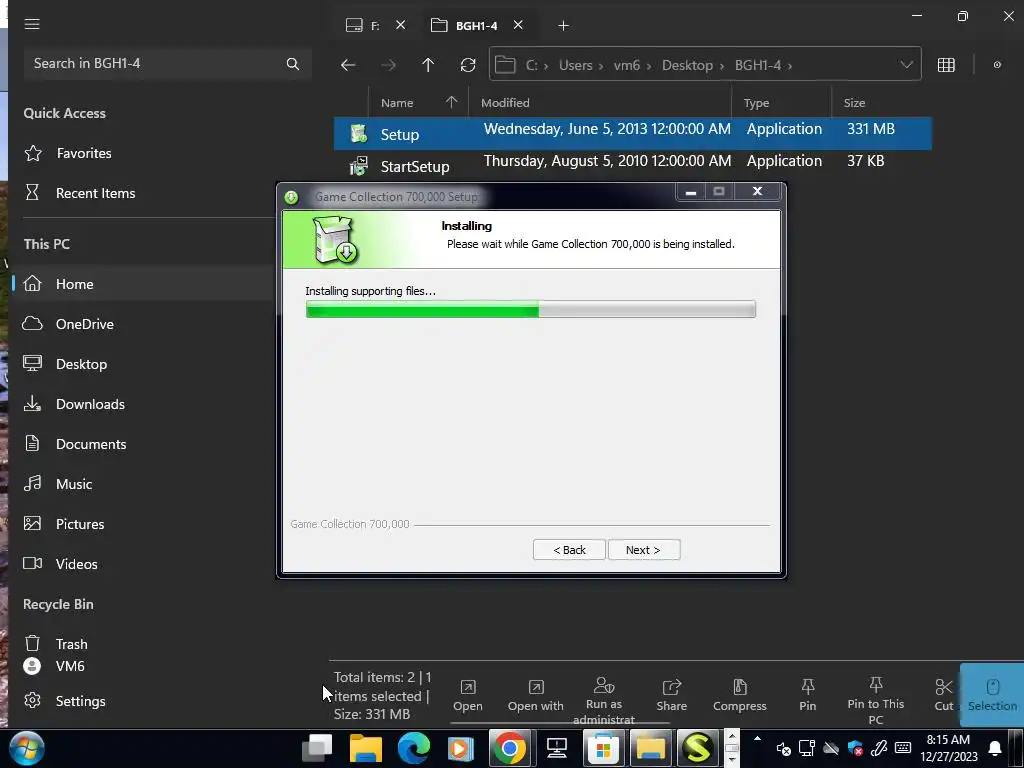
Task: Click Desktop in the breadcrumb path
Action: (x=687, y=65)
